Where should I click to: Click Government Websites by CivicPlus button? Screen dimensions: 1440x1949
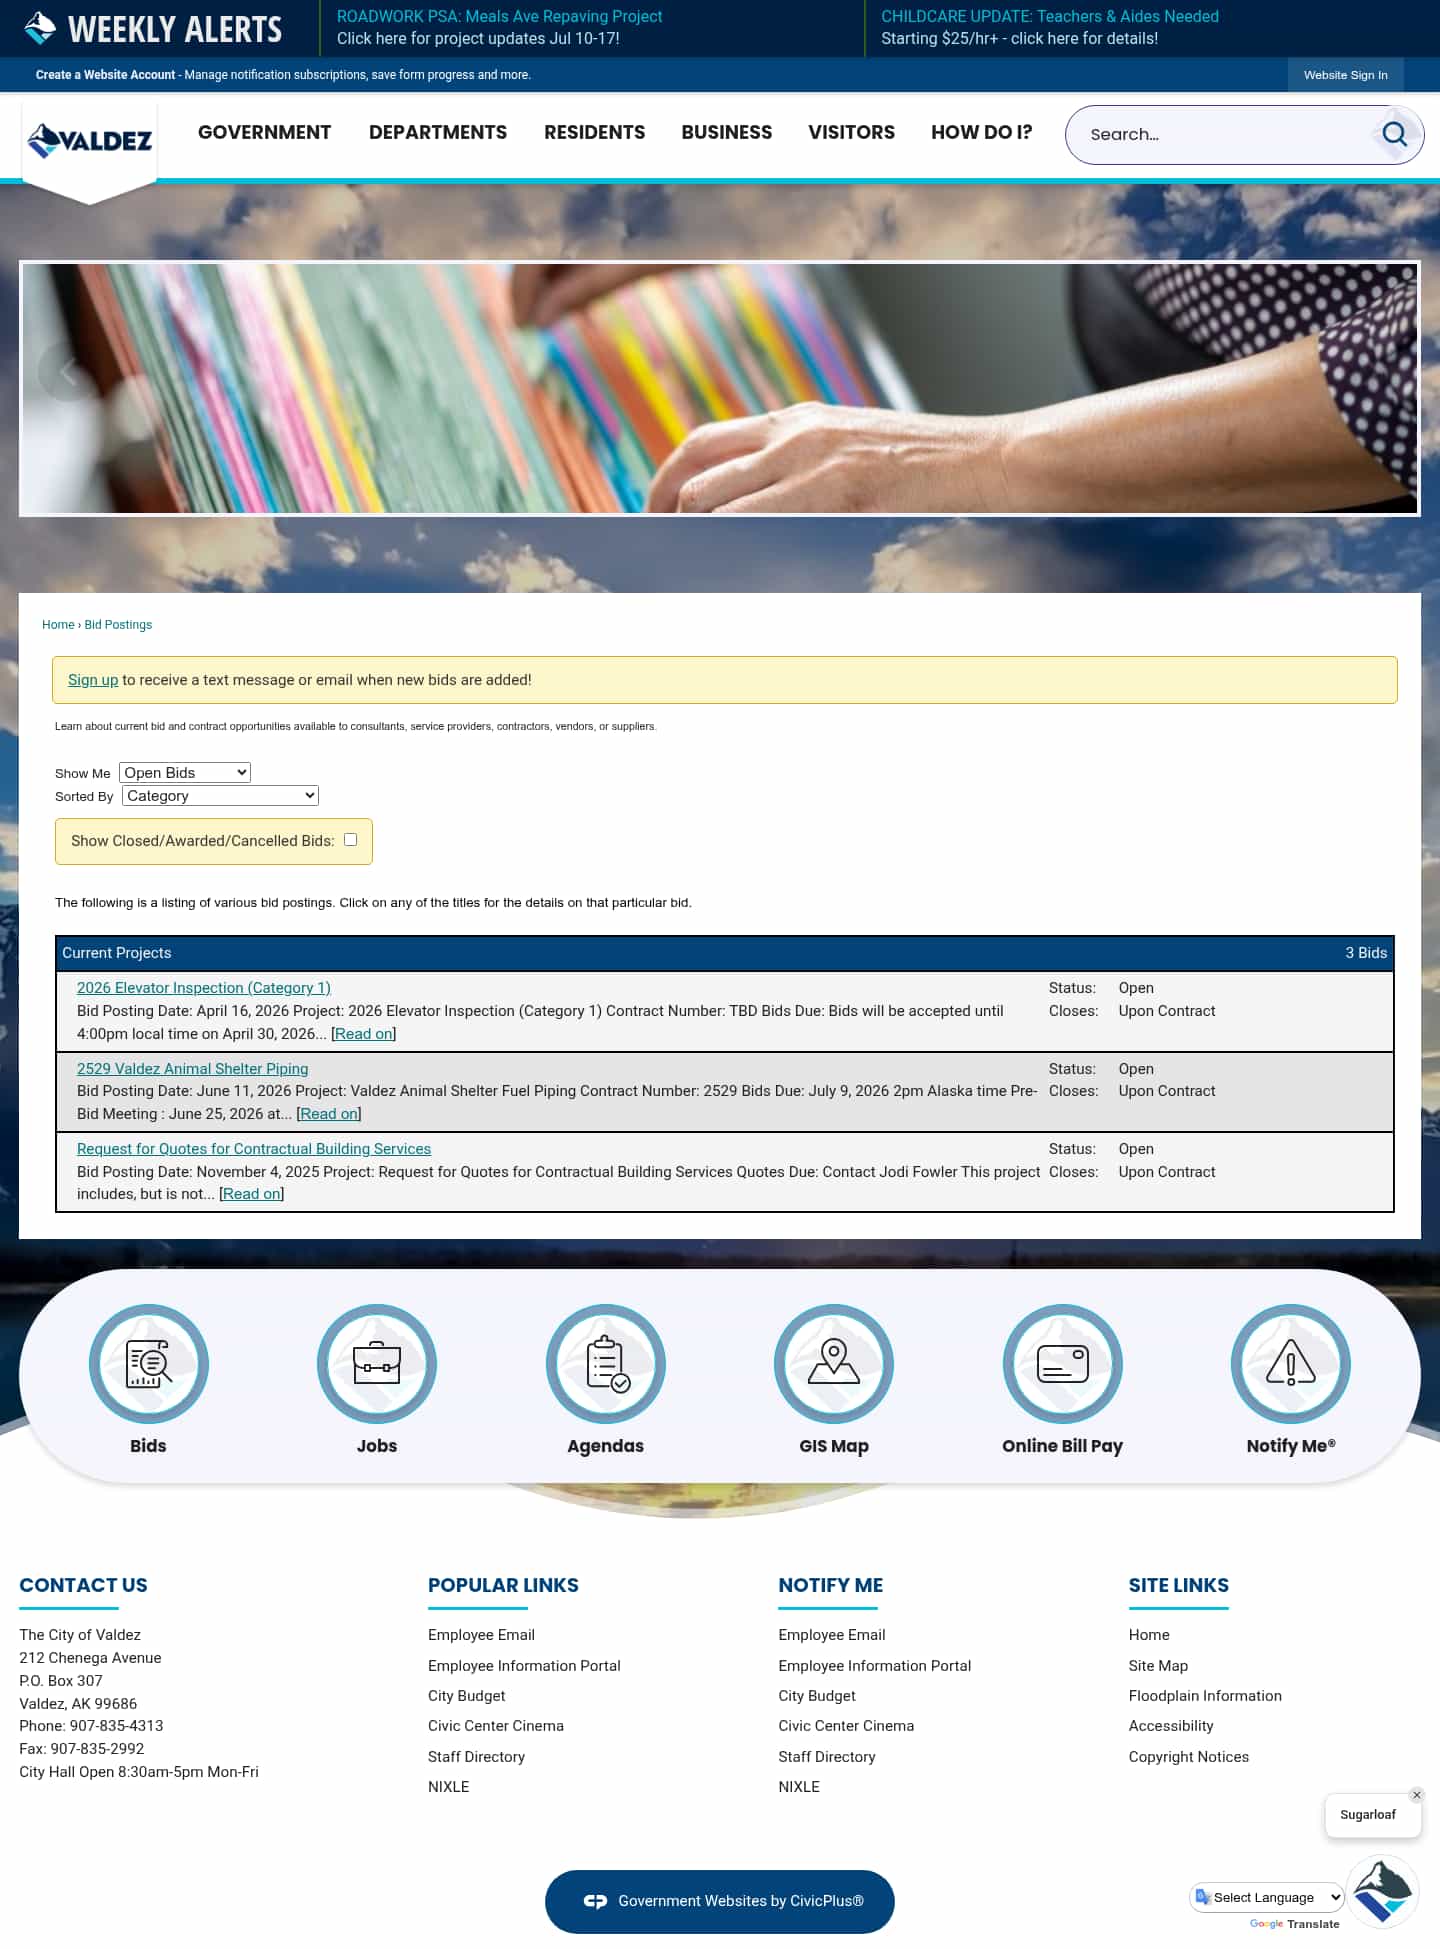720,1901
